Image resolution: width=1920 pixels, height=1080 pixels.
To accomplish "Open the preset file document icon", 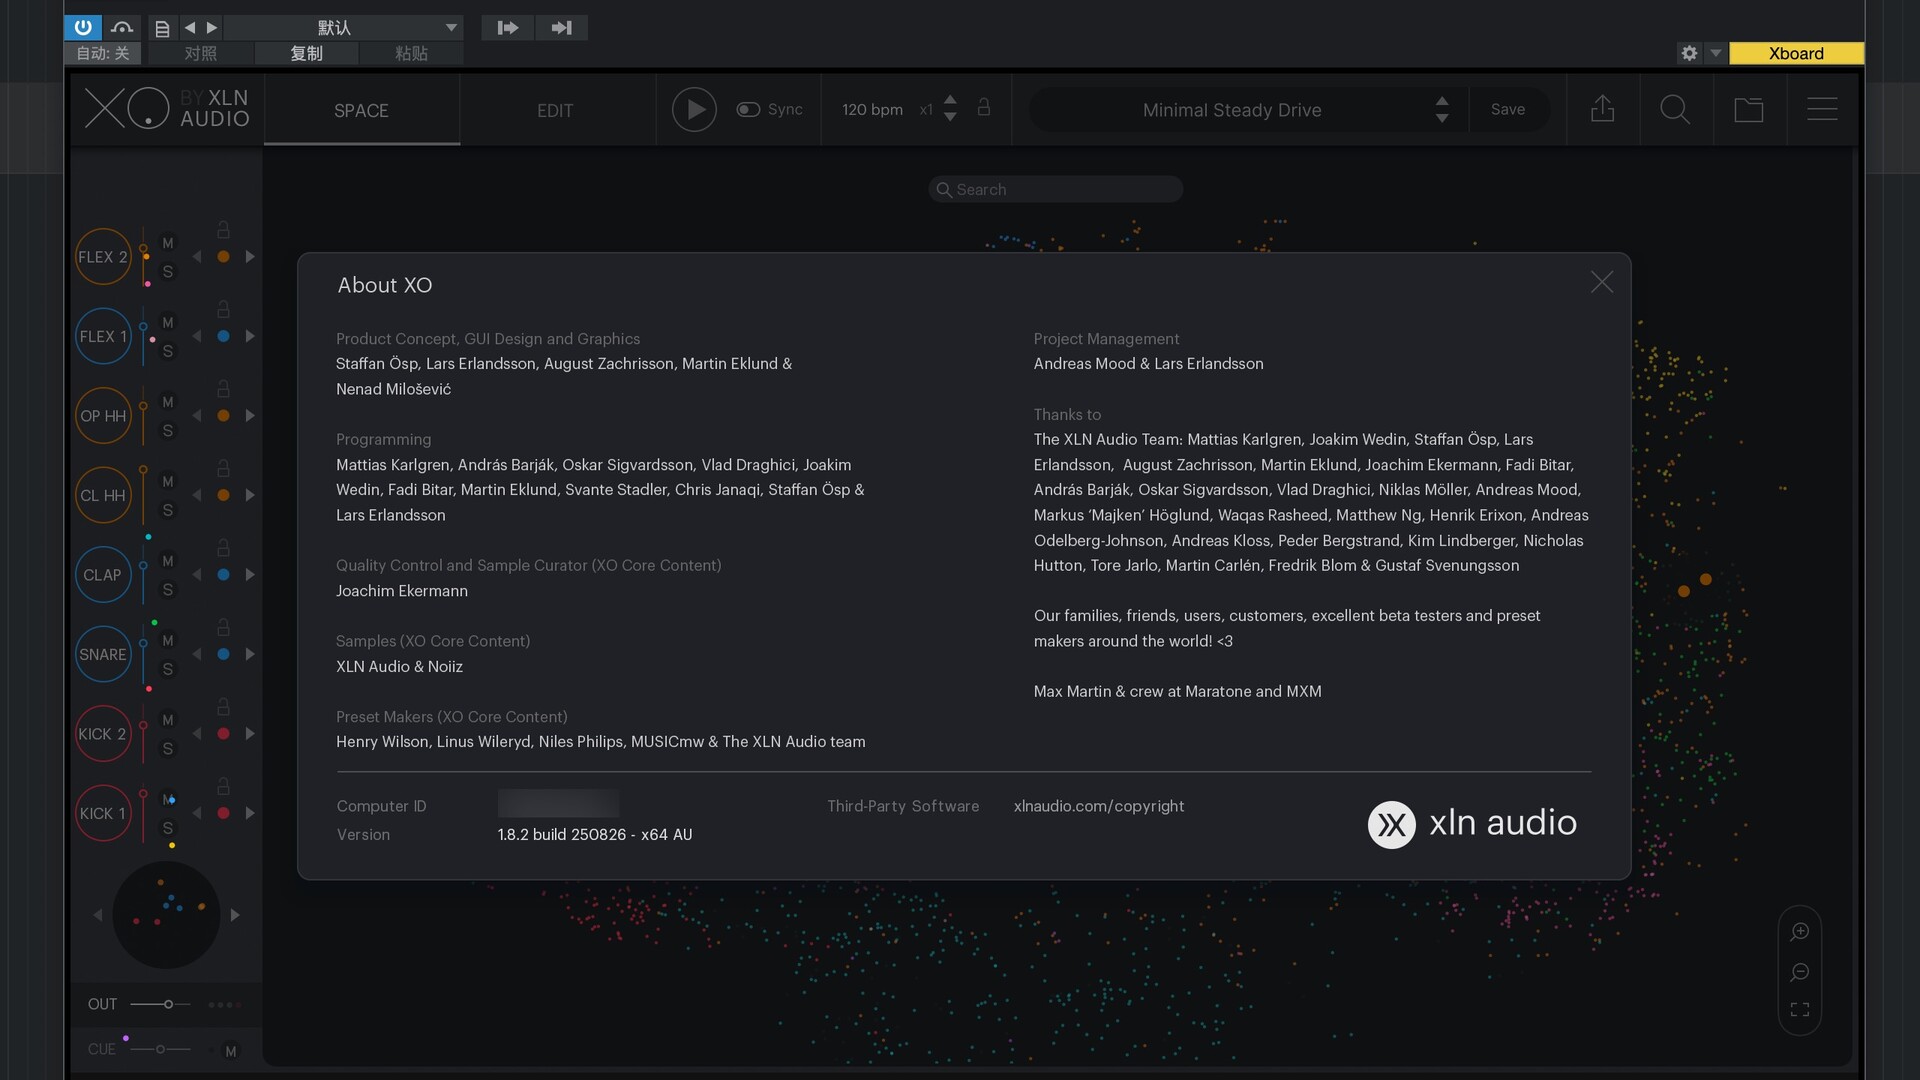I will click(162, 28).
